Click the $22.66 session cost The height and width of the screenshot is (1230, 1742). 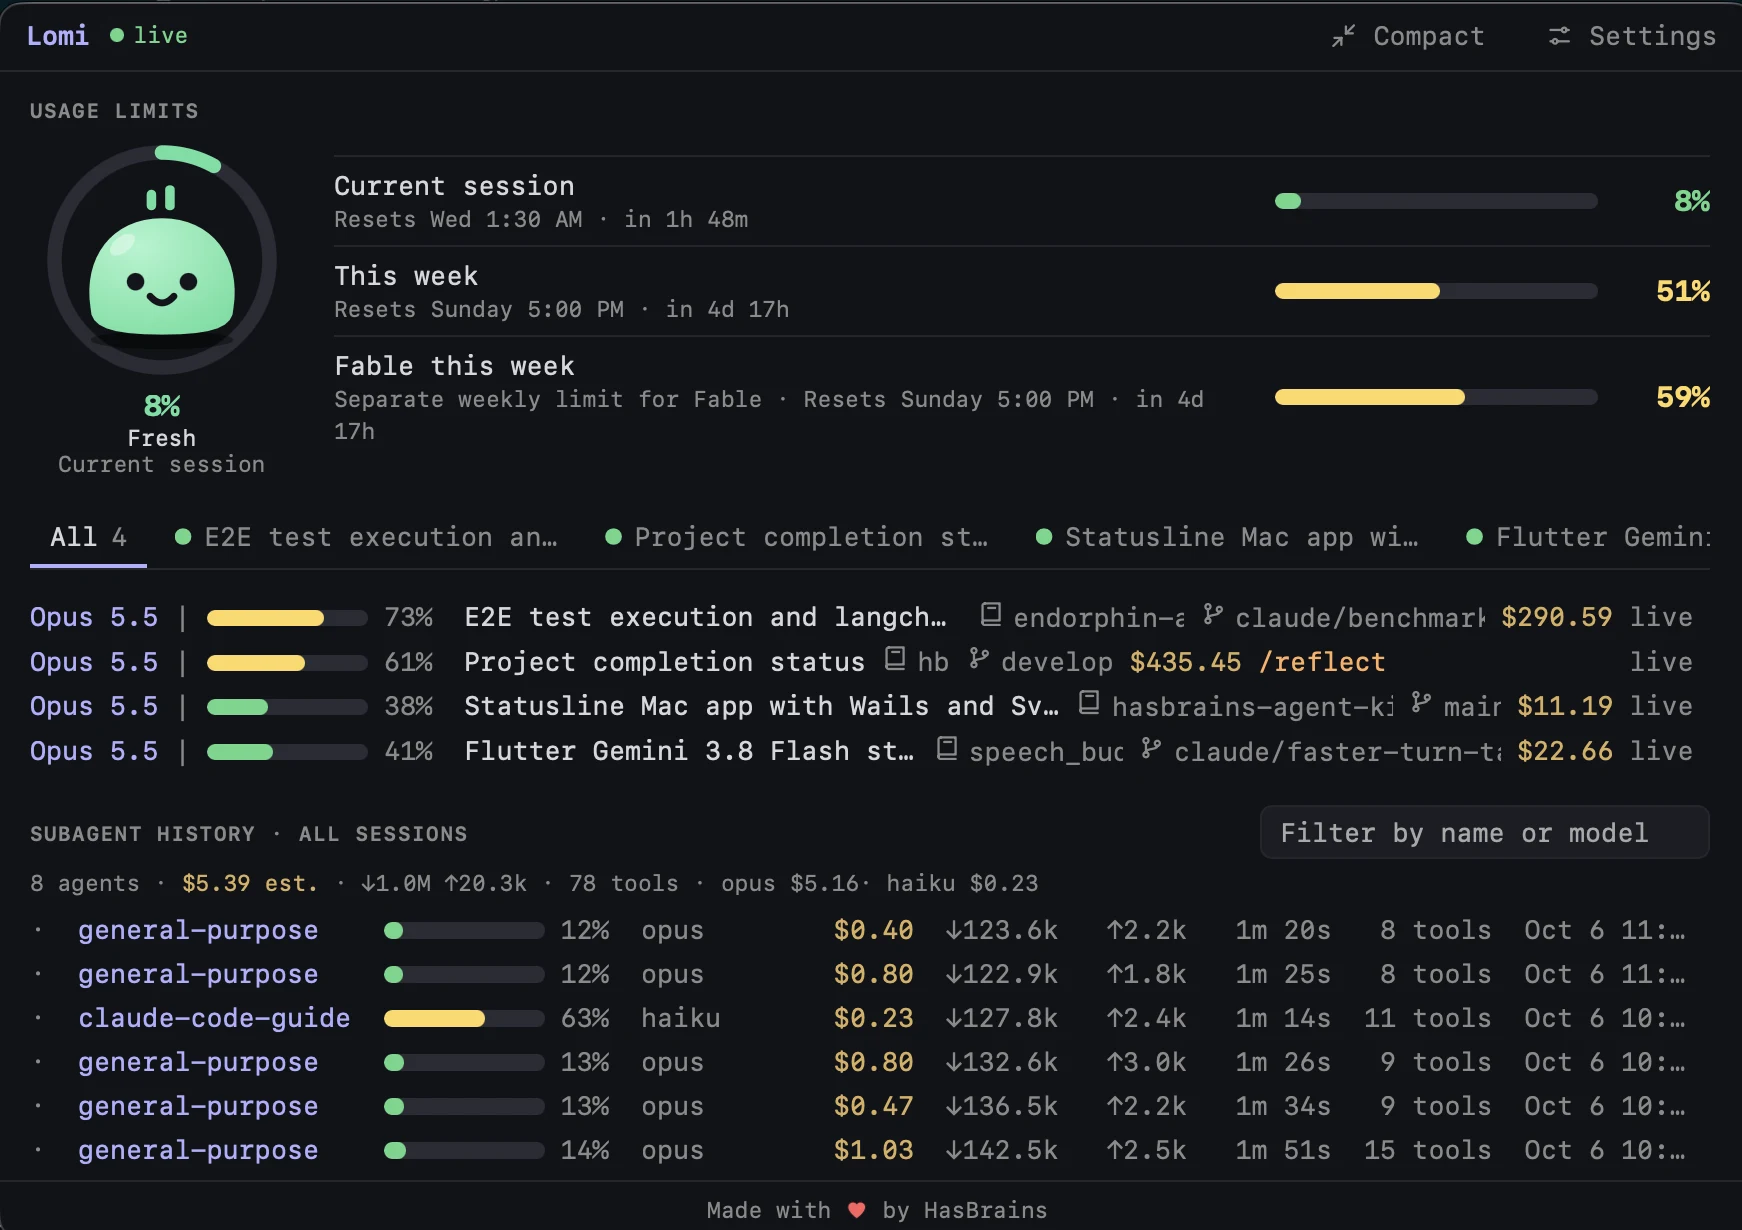tap(1564, 751)
